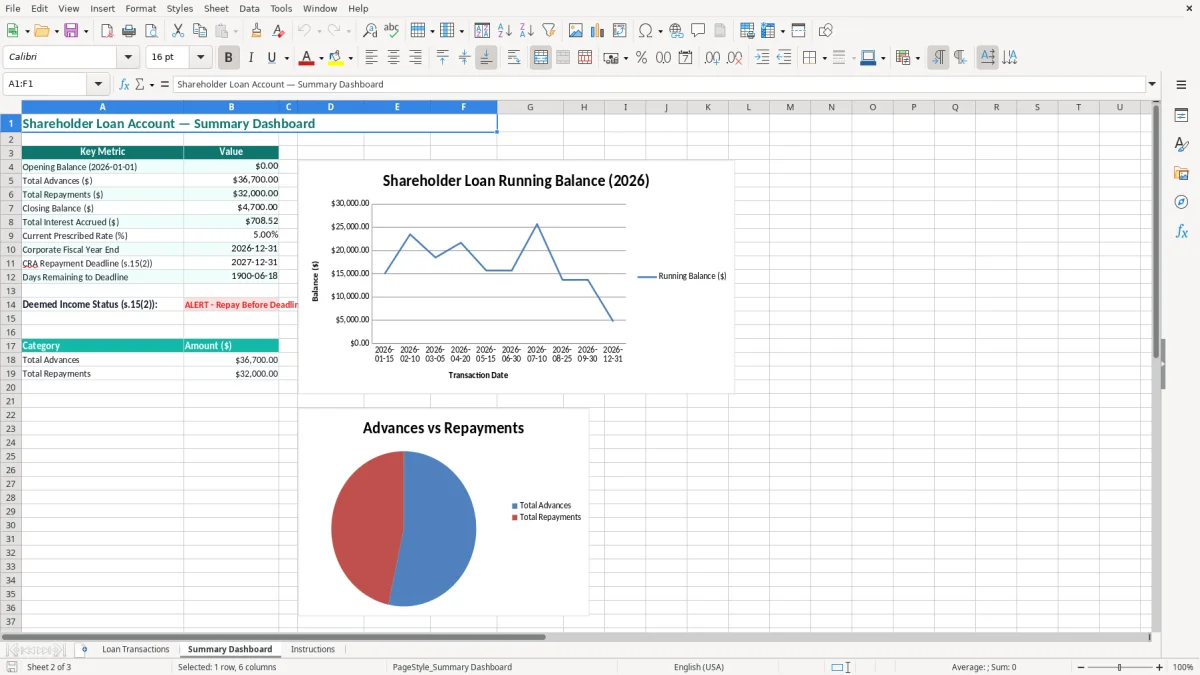Insert an image

(x=576, y=31)
